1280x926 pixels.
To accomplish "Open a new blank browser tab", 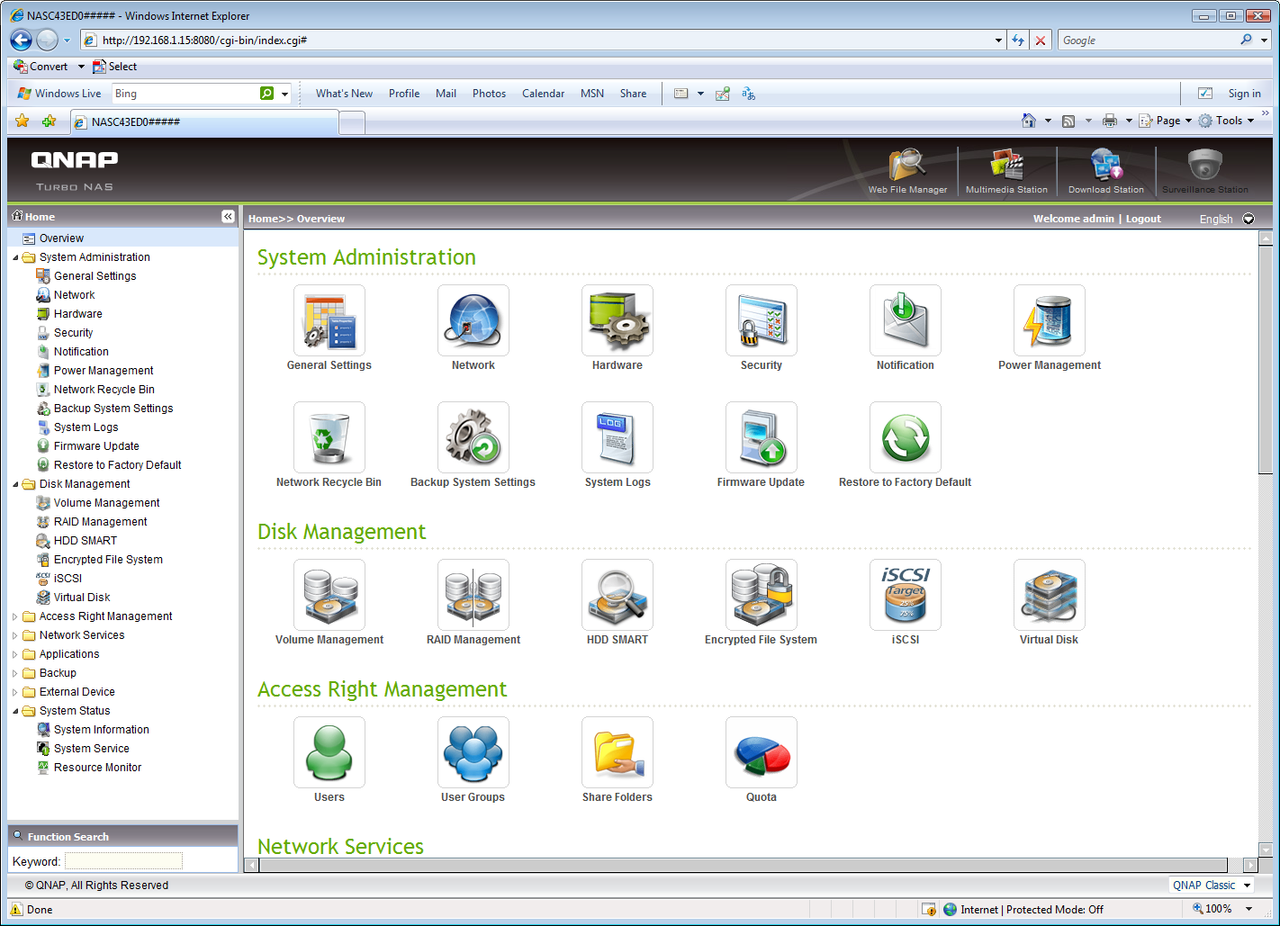I will [352, 123].
